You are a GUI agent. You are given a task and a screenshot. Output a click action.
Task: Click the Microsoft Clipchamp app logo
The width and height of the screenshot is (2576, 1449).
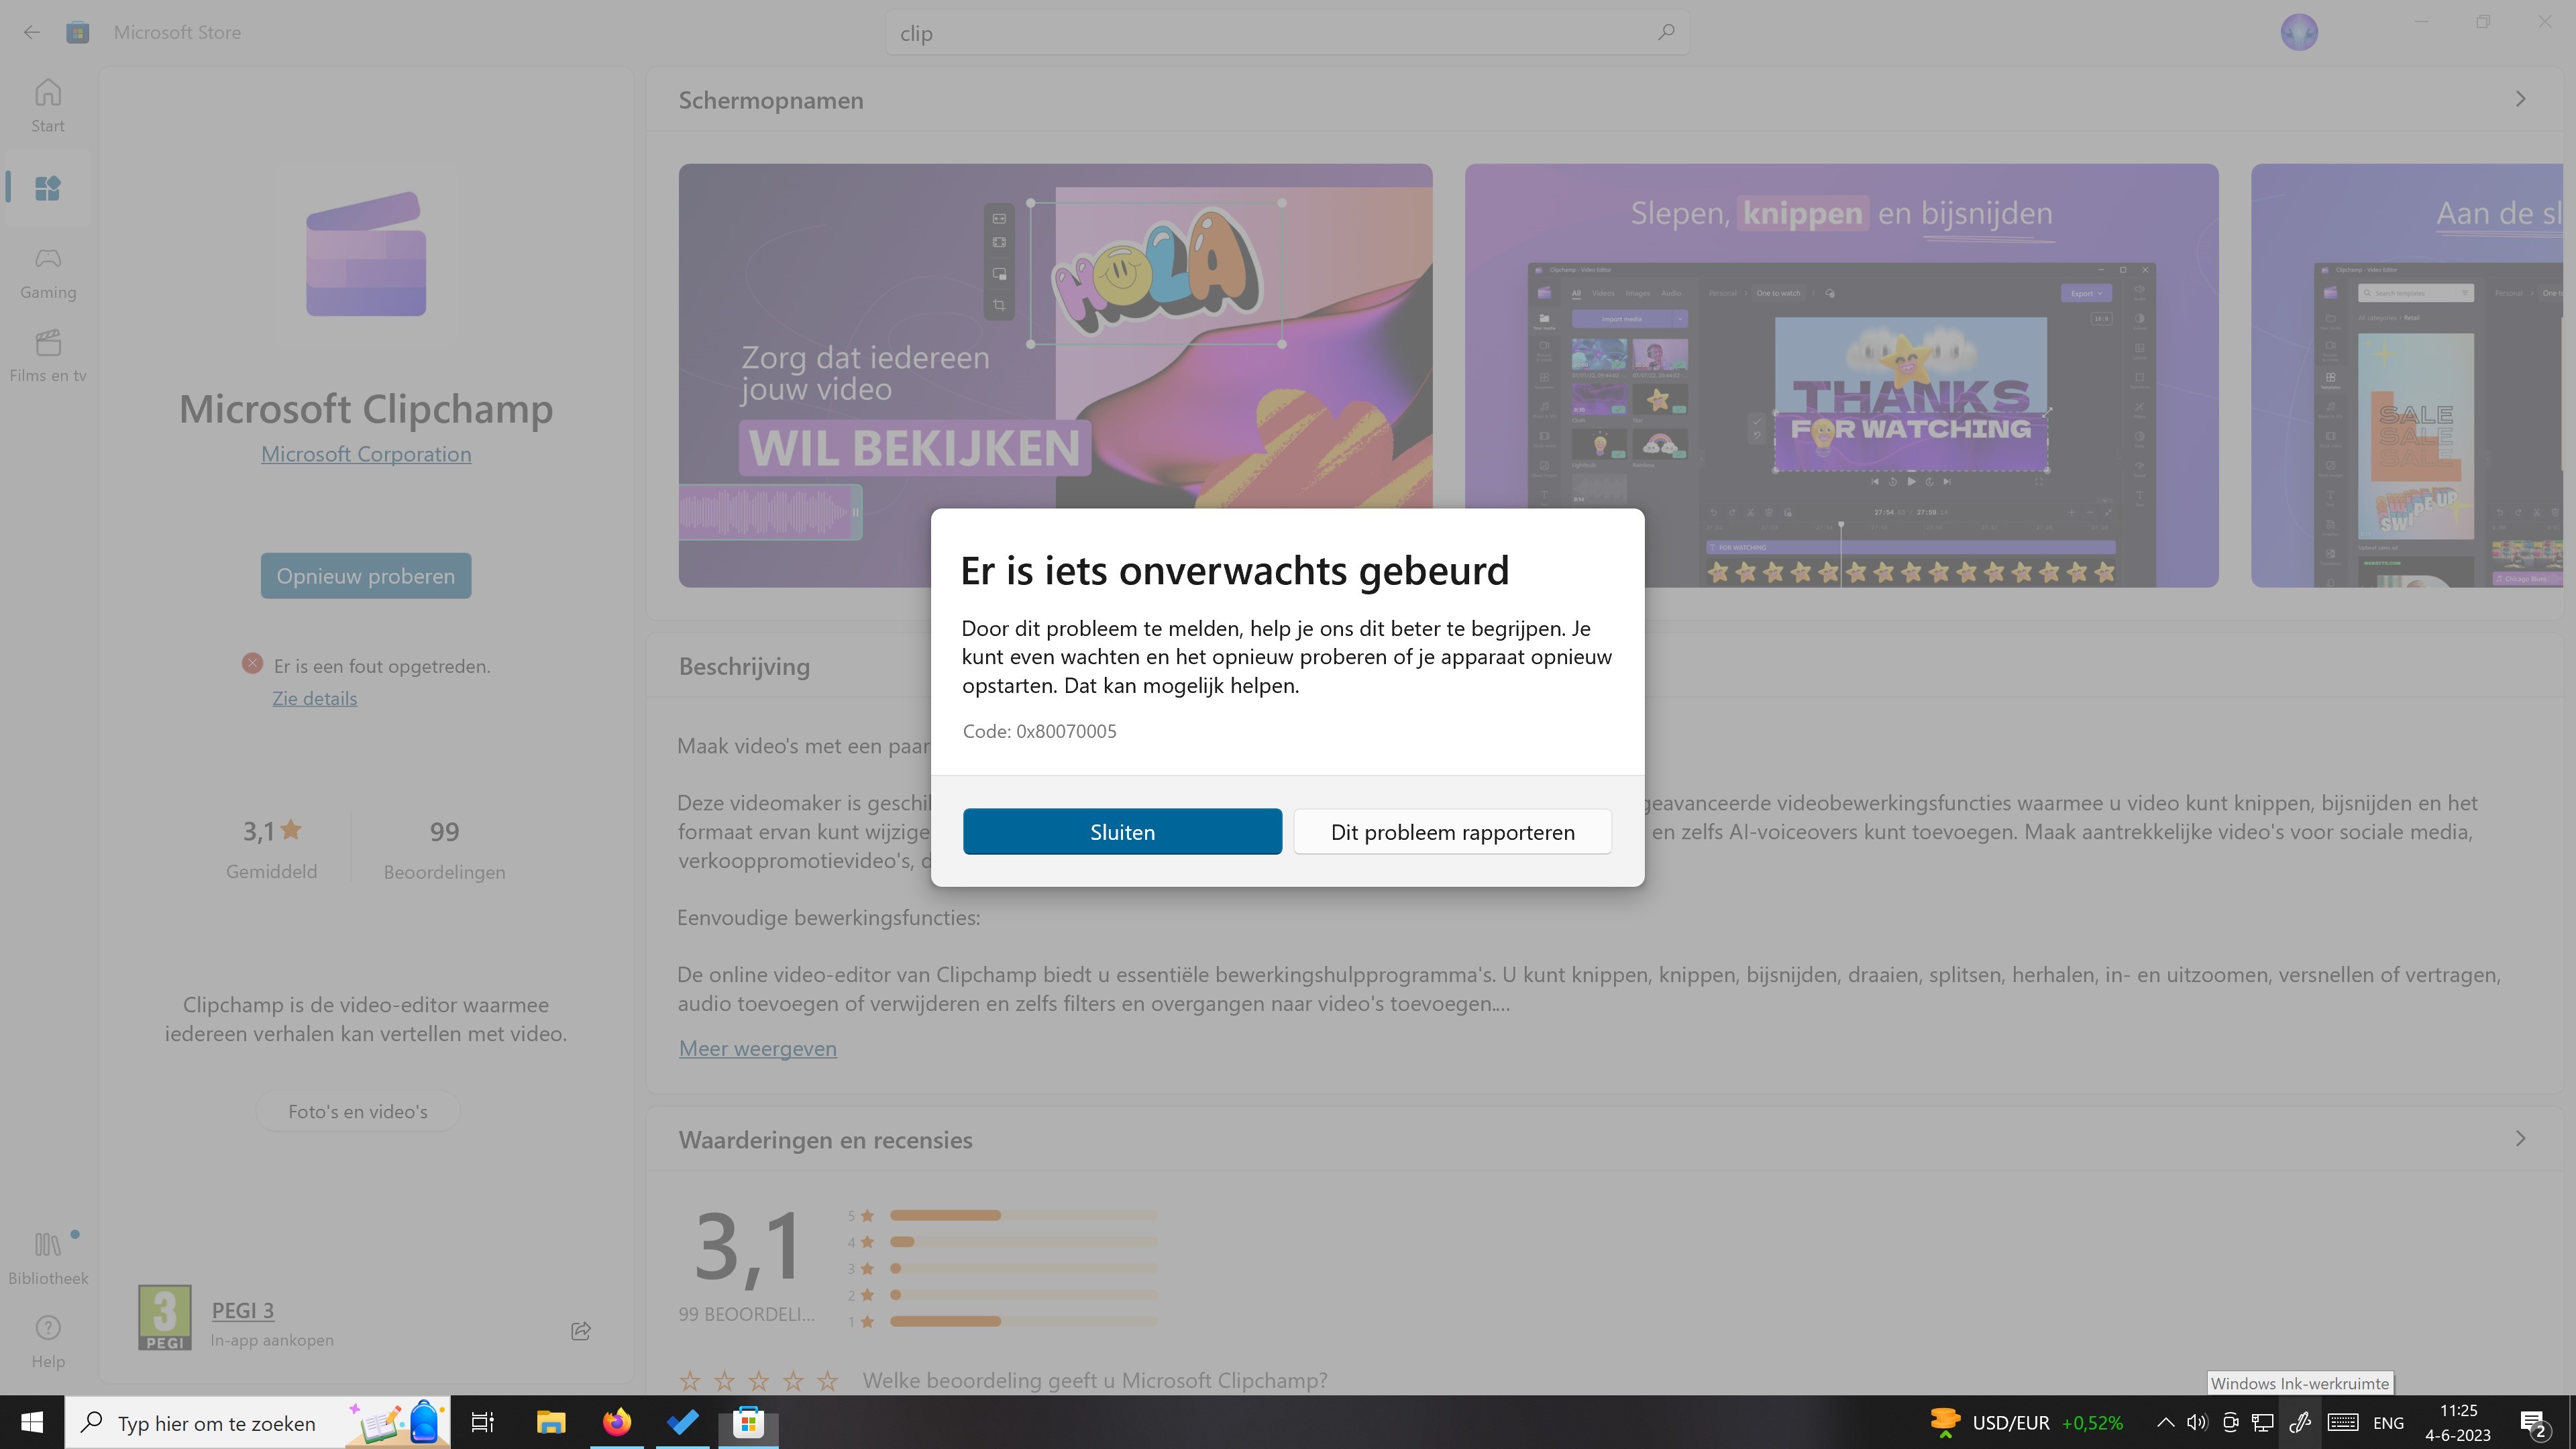[x=366, y=254]
